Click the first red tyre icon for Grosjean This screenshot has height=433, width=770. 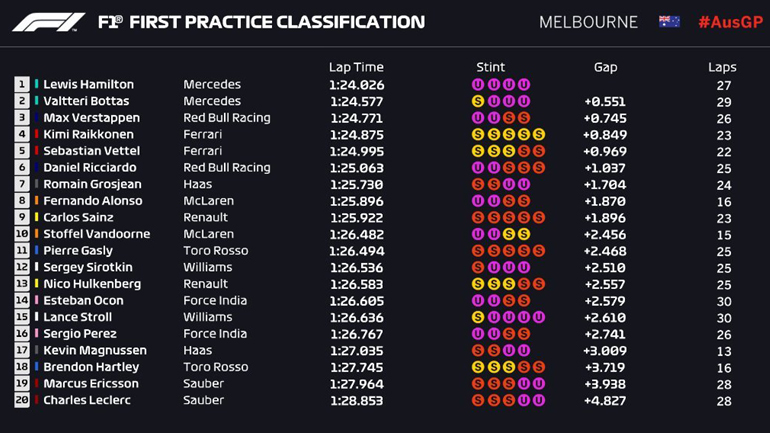coord(477,184)
